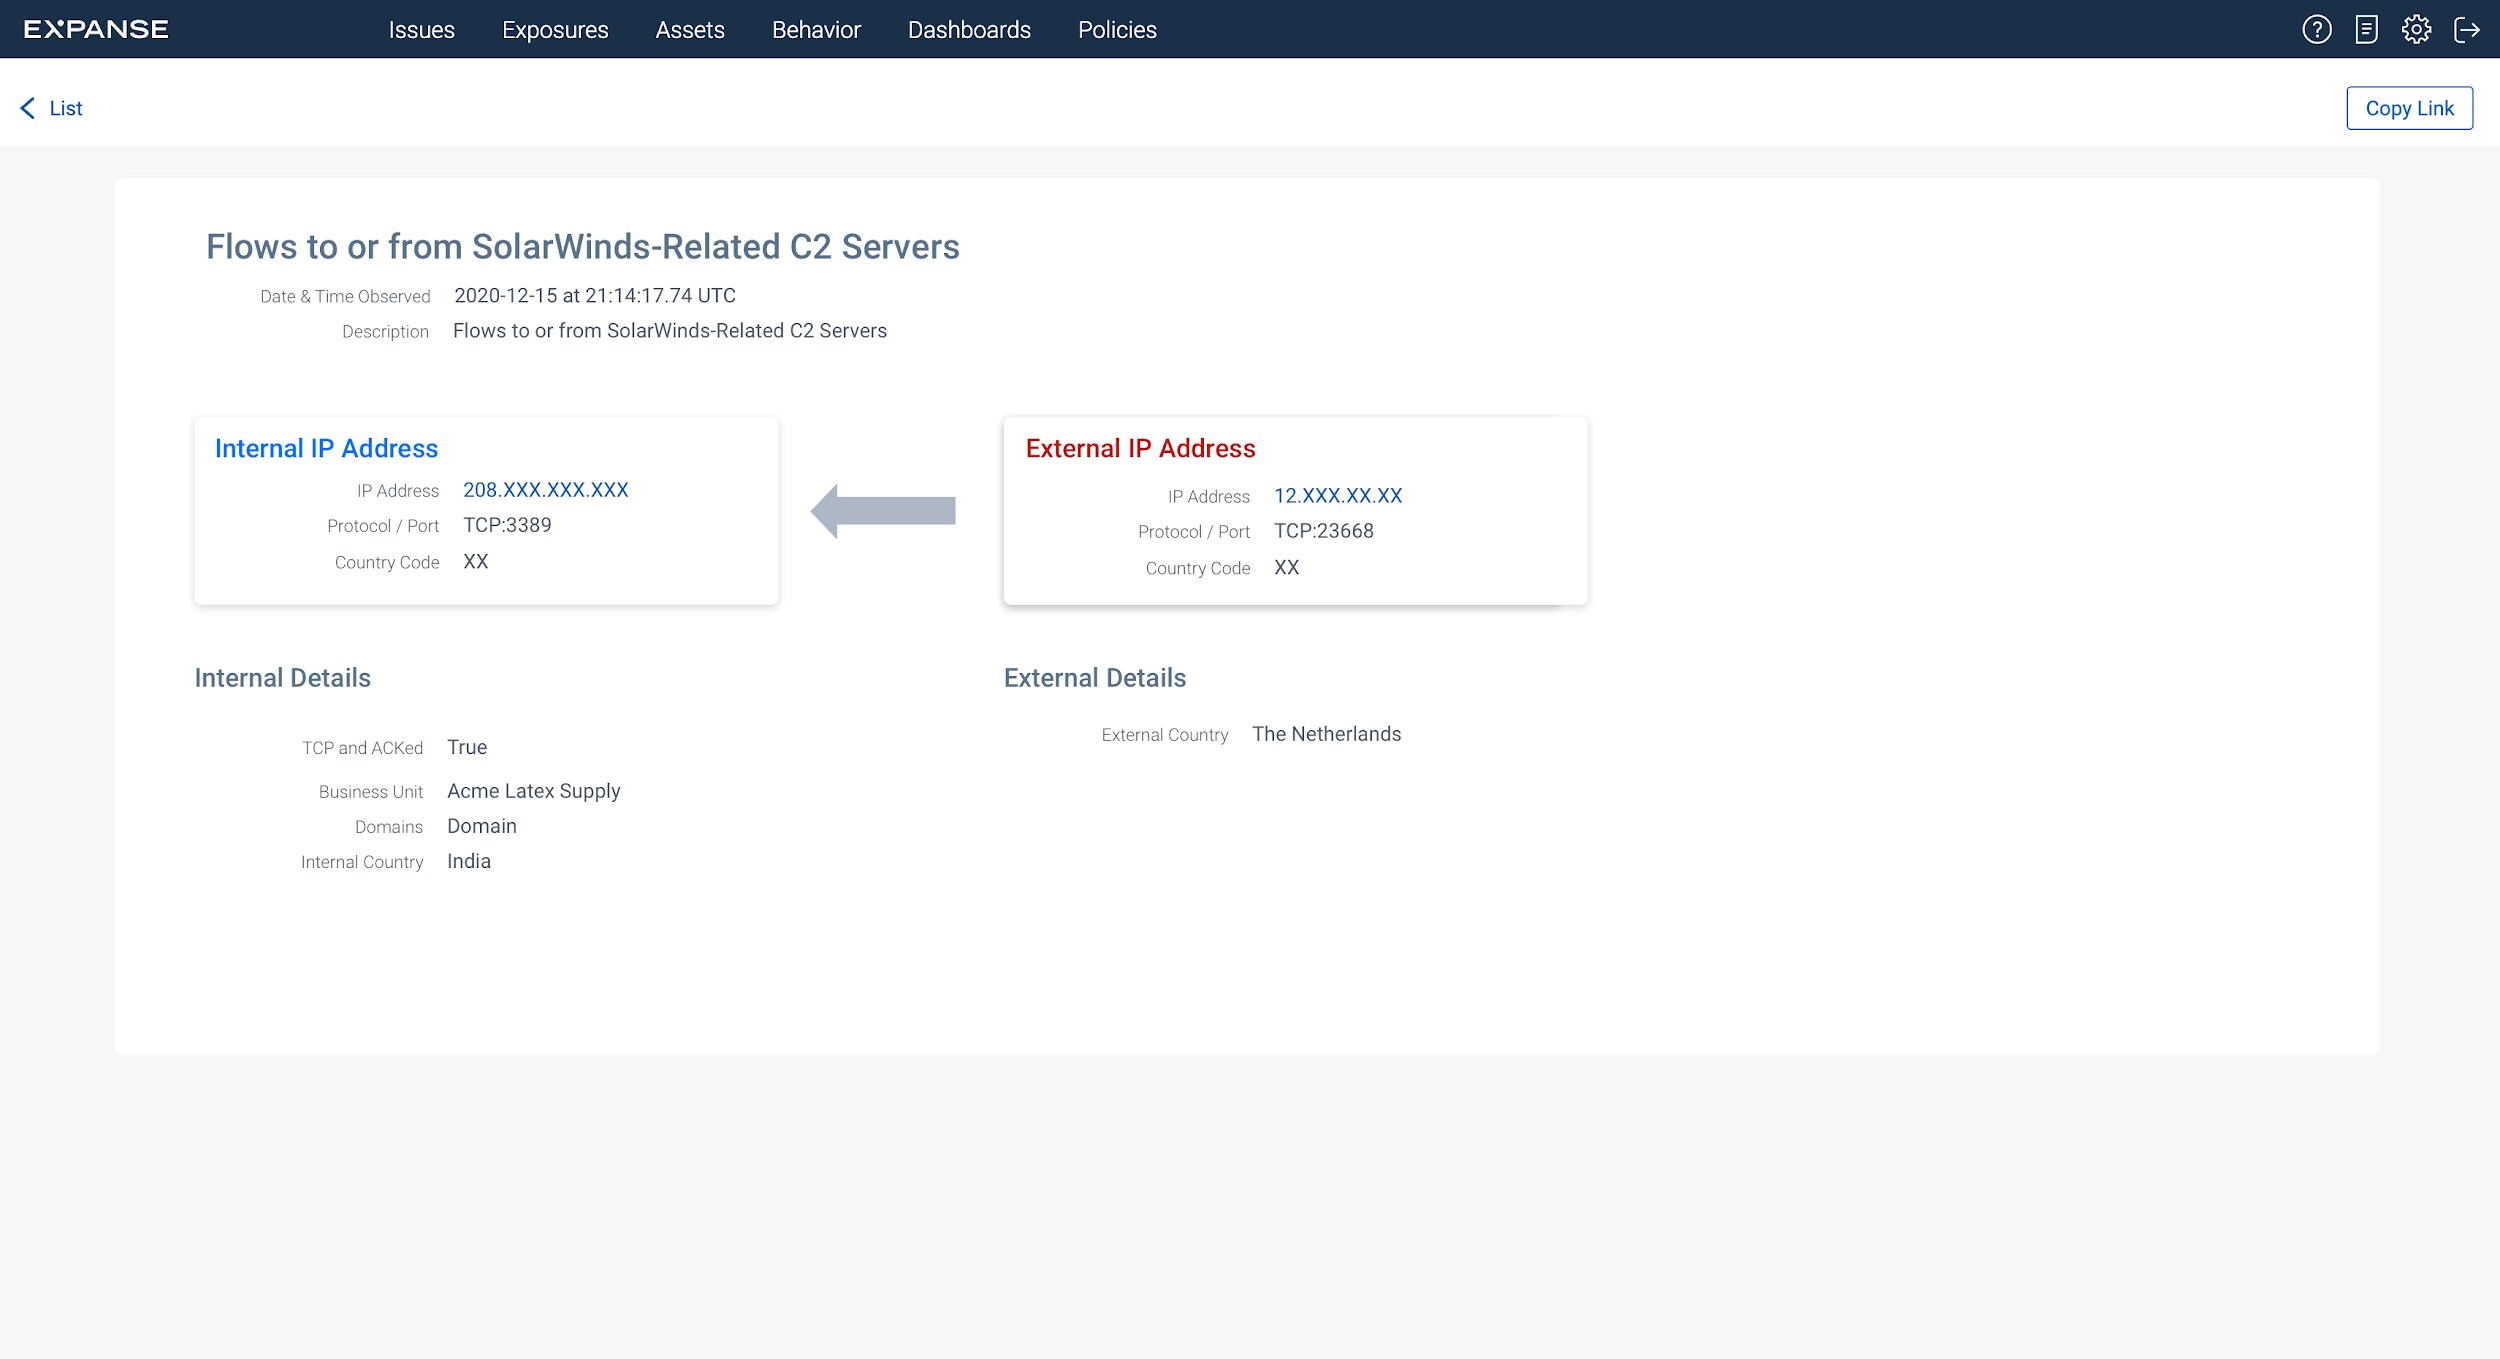Open the Behavior menu

tap(816, 30)
